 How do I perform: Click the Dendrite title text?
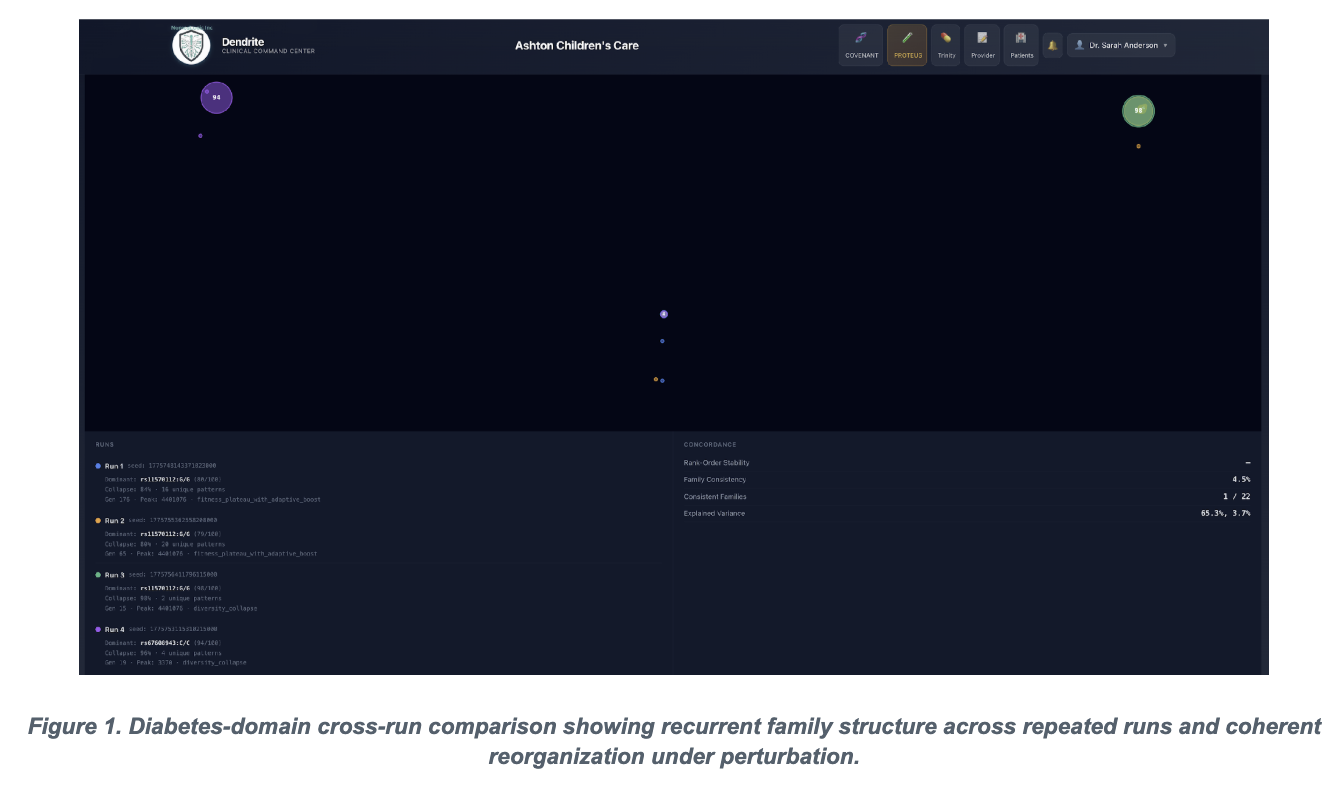241,41
